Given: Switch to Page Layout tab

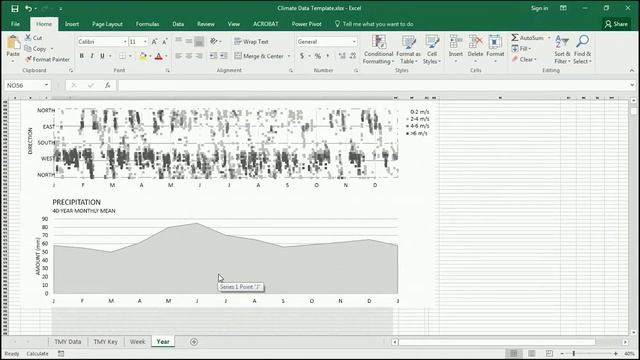Looking at the screenshot, I should coord(107,24).
